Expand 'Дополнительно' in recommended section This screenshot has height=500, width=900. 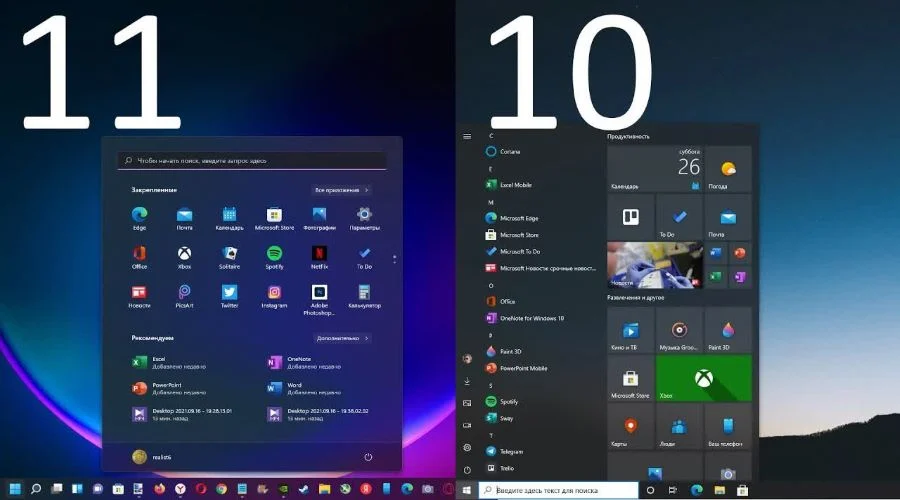(x=342, y=338)
